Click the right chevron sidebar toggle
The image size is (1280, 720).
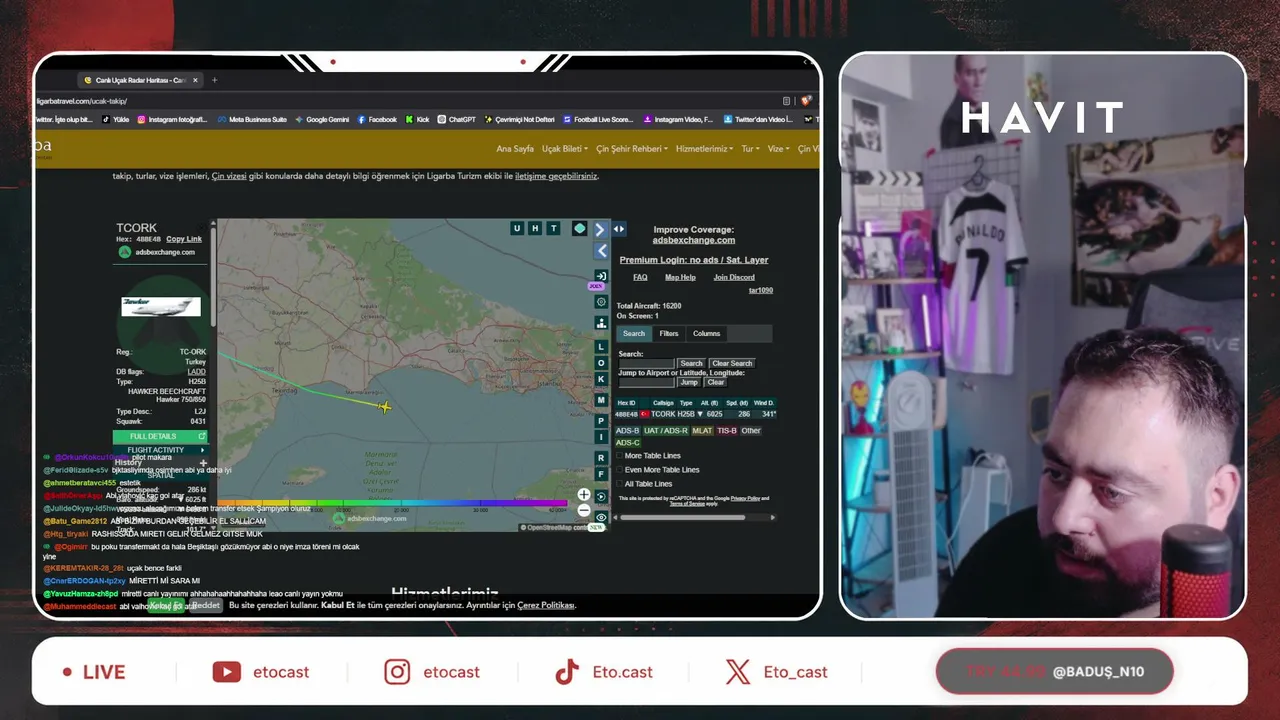pyautogui.click(x=600, y=230)
